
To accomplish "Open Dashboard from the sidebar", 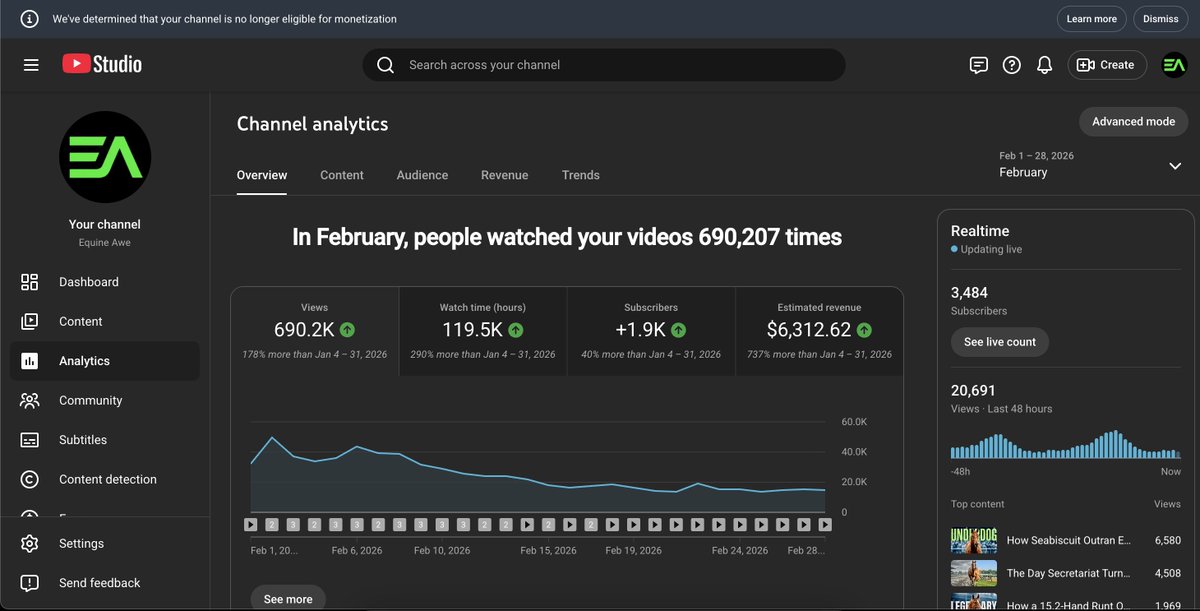I will tap(105, 282).
